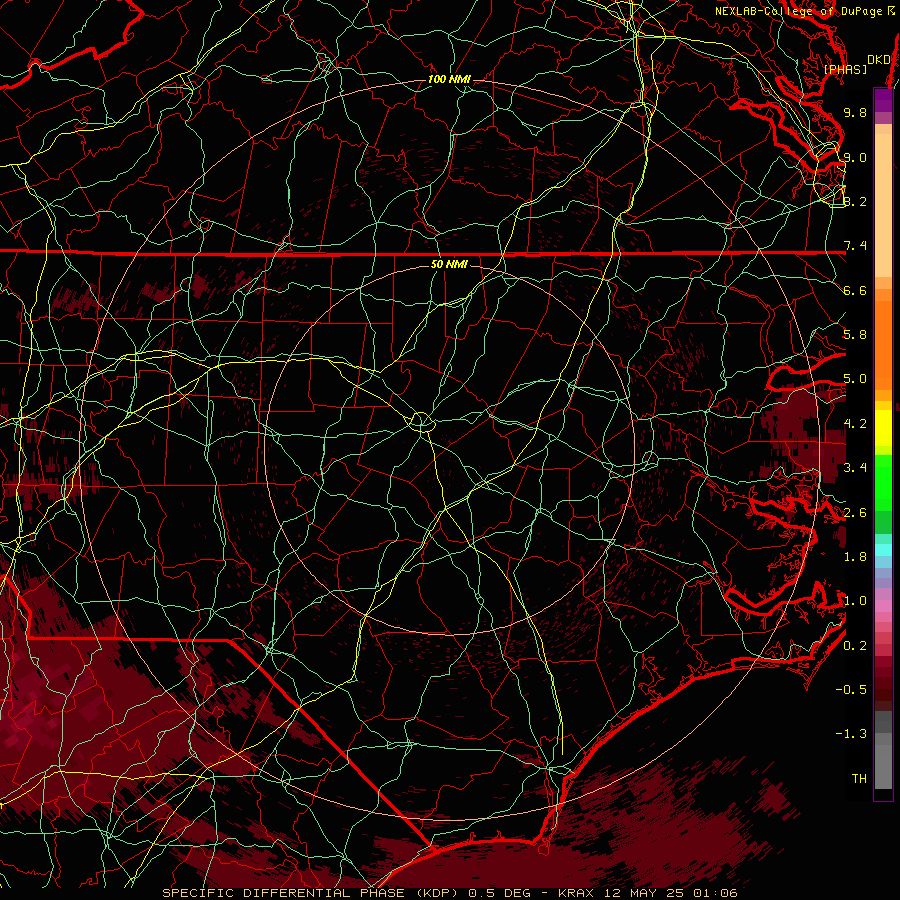Pick the pink band on the color scale
Viewport: 900px width, 900px height.
click(x=883, y=606)
